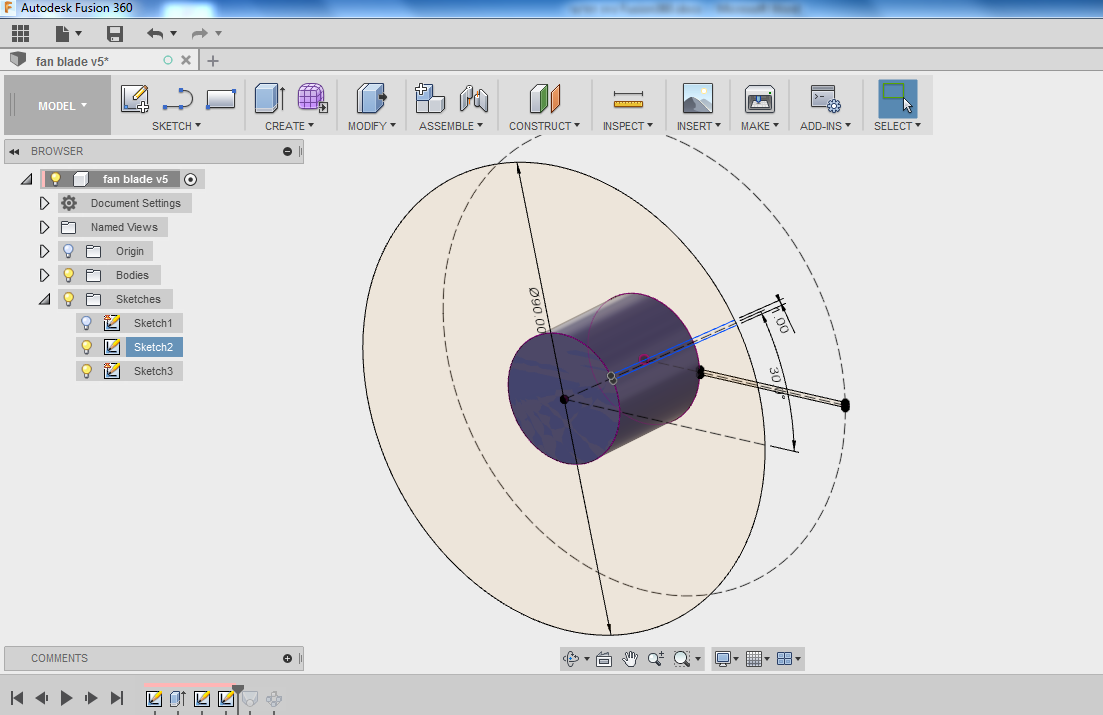
Task: Collapse the fan blade v5 root node
Action: pyautogui.click(x=27, y=179)
